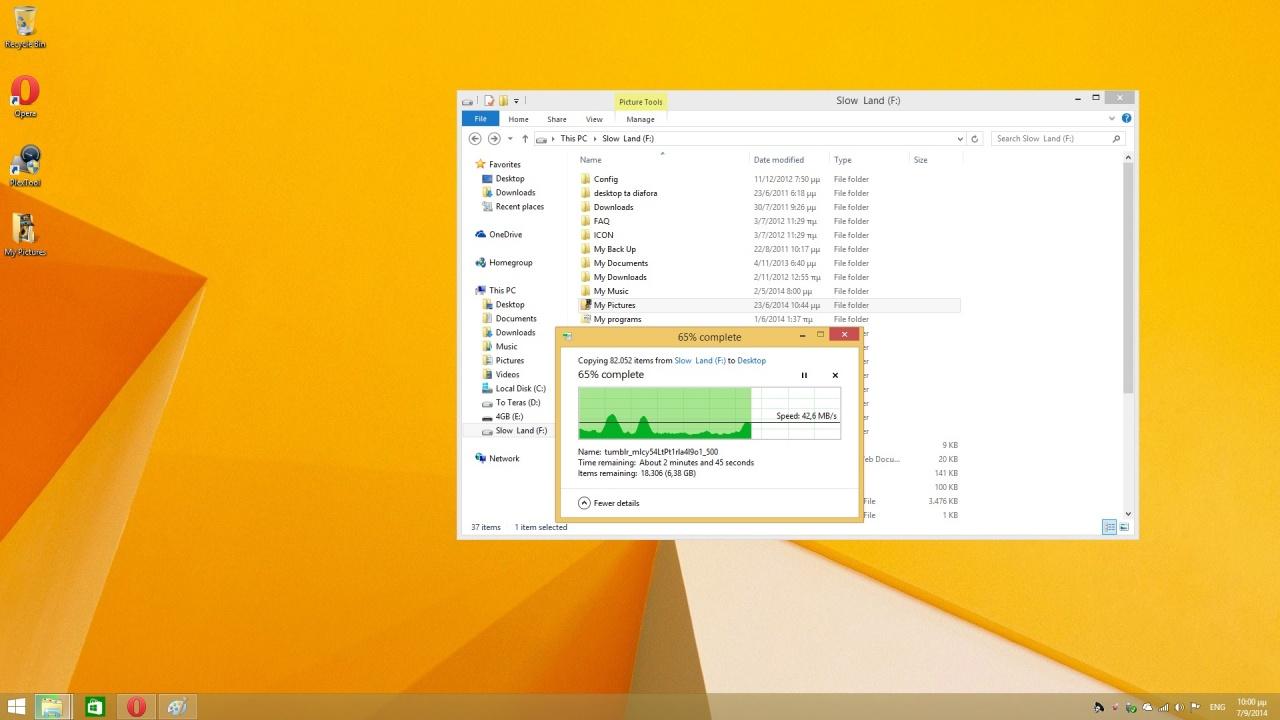Image resolution: width=1280 pixels, height=720 pixels.
Task: Collapse copy dialog with Fewer details
Action: pos(609,503)
